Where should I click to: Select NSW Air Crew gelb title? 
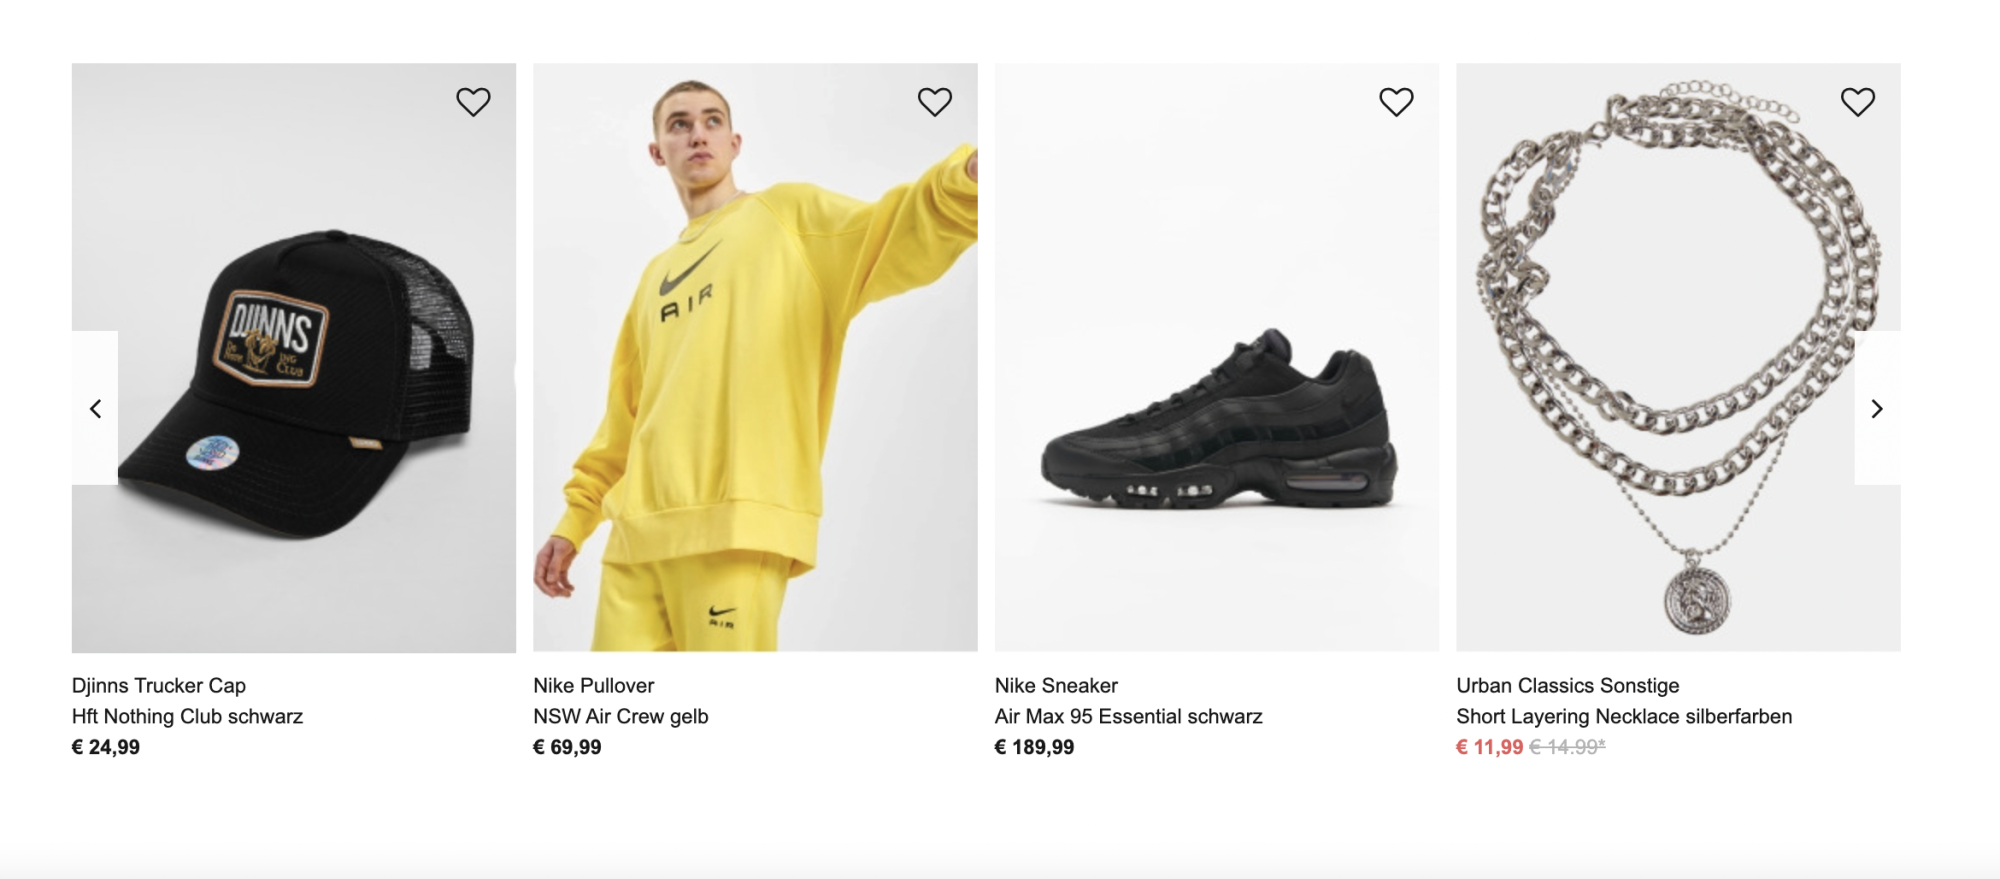pos(620,717)
